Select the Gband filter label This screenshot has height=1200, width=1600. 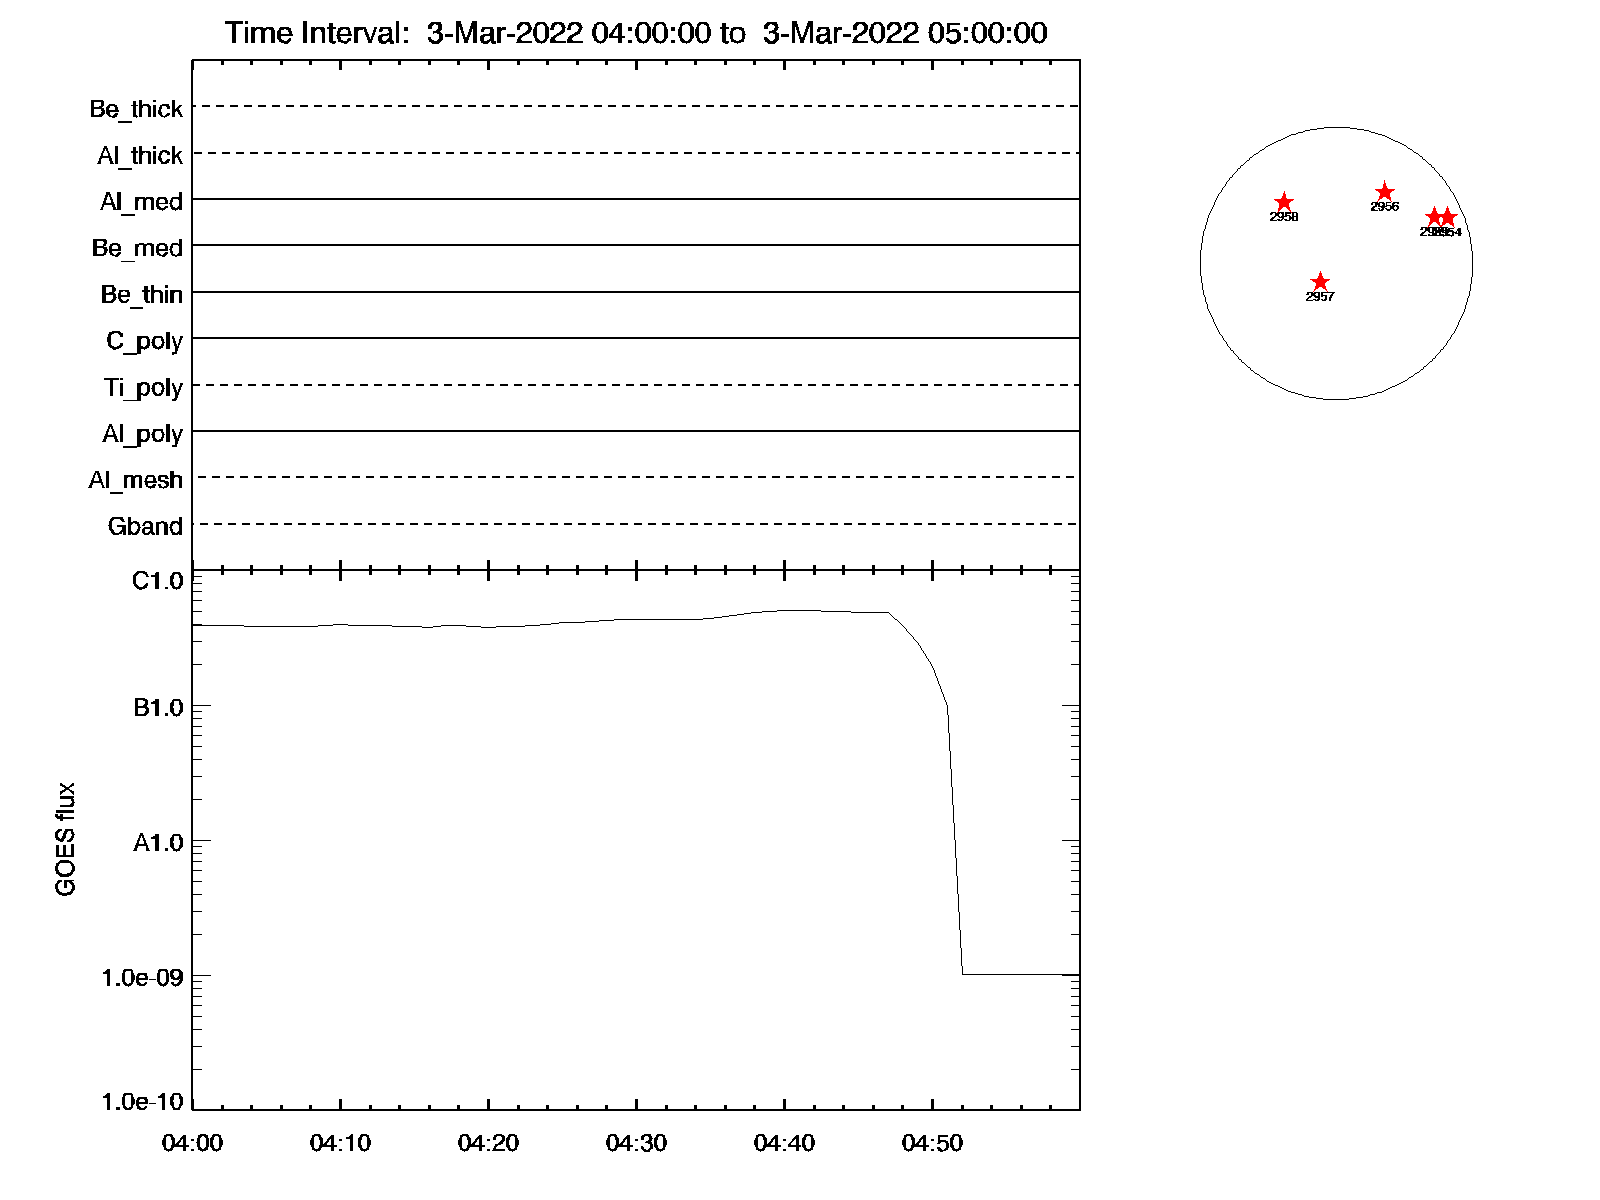145,527
